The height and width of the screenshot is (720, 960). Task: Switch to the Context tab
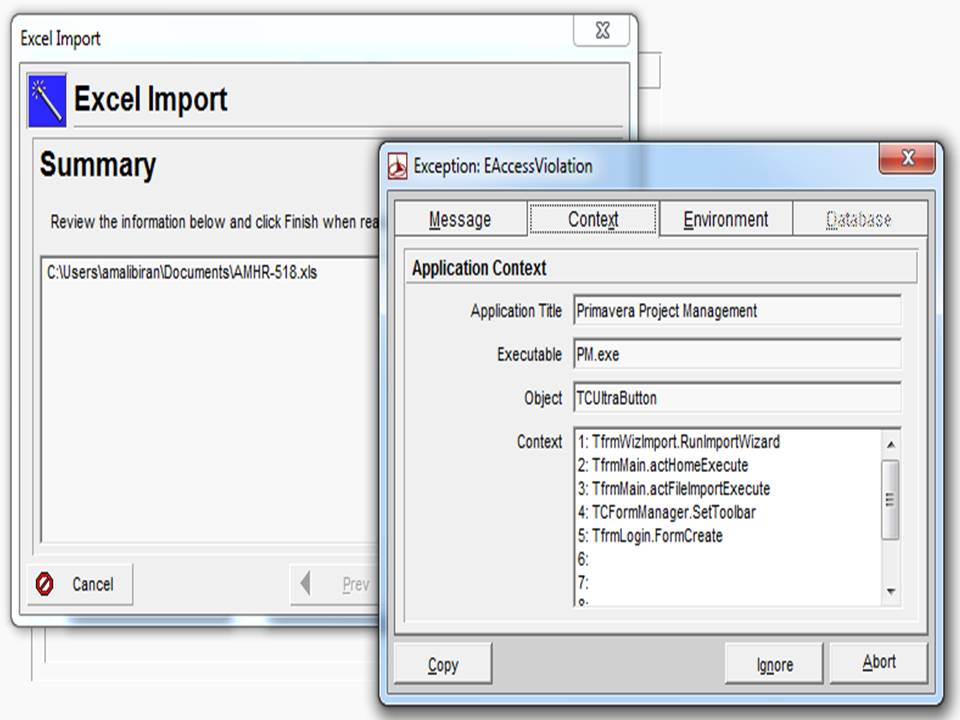click(593, 219)
